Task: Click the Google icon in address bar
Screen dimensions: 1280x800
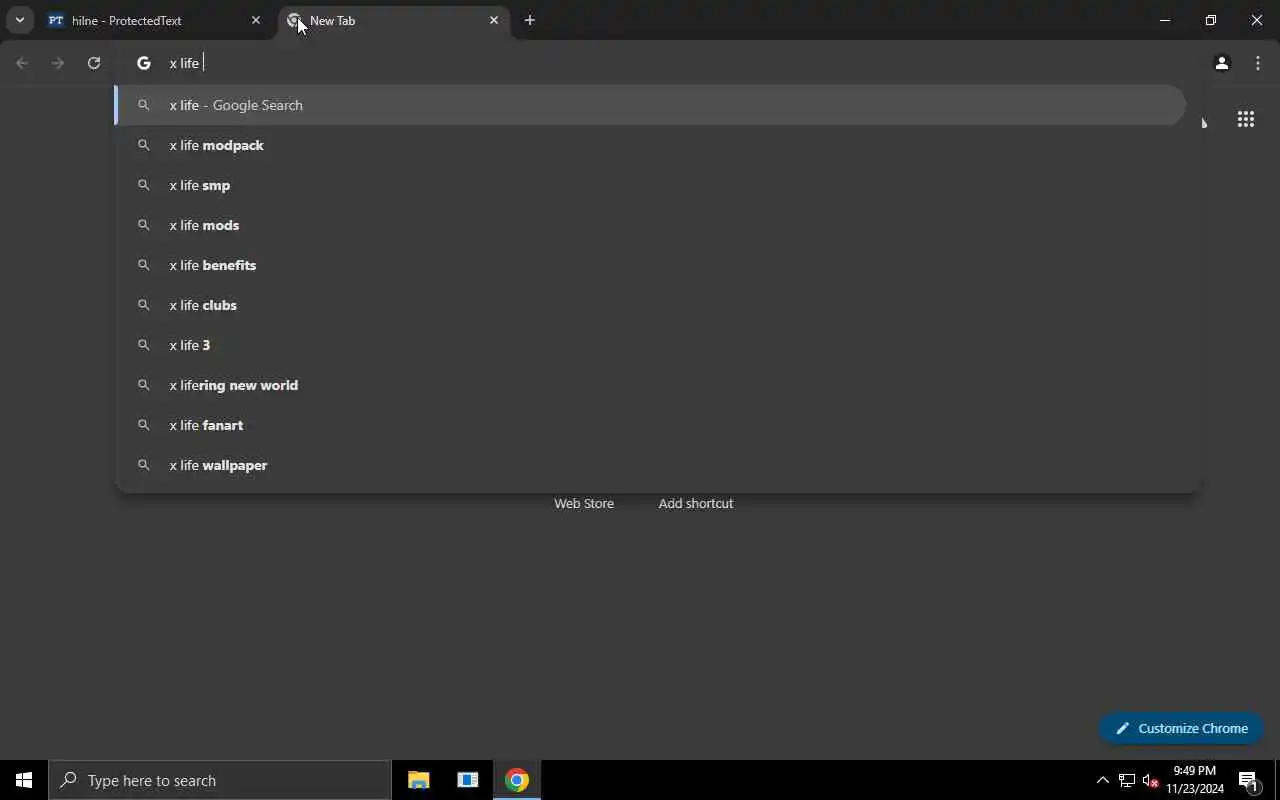Action: tap(144, 63)
